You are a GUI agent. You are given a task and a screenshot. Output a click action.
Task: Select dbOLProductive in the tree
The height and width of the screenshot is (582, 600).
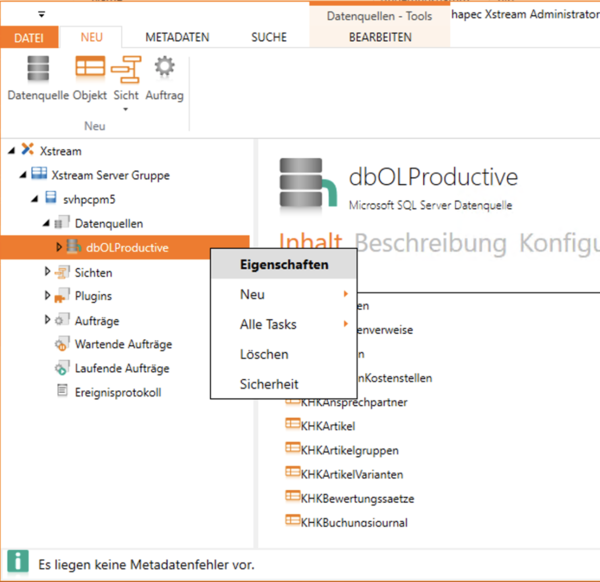127,248
